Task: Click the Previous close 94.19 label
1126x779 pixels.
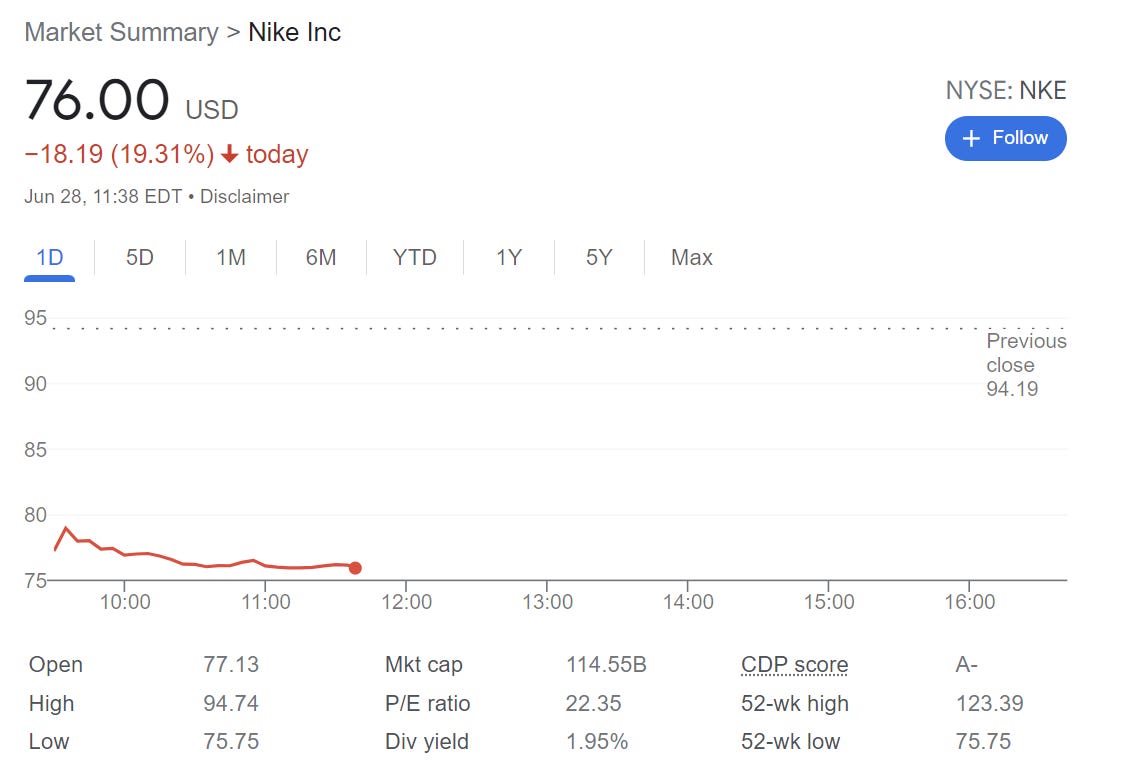Action: click(1025, 365)
